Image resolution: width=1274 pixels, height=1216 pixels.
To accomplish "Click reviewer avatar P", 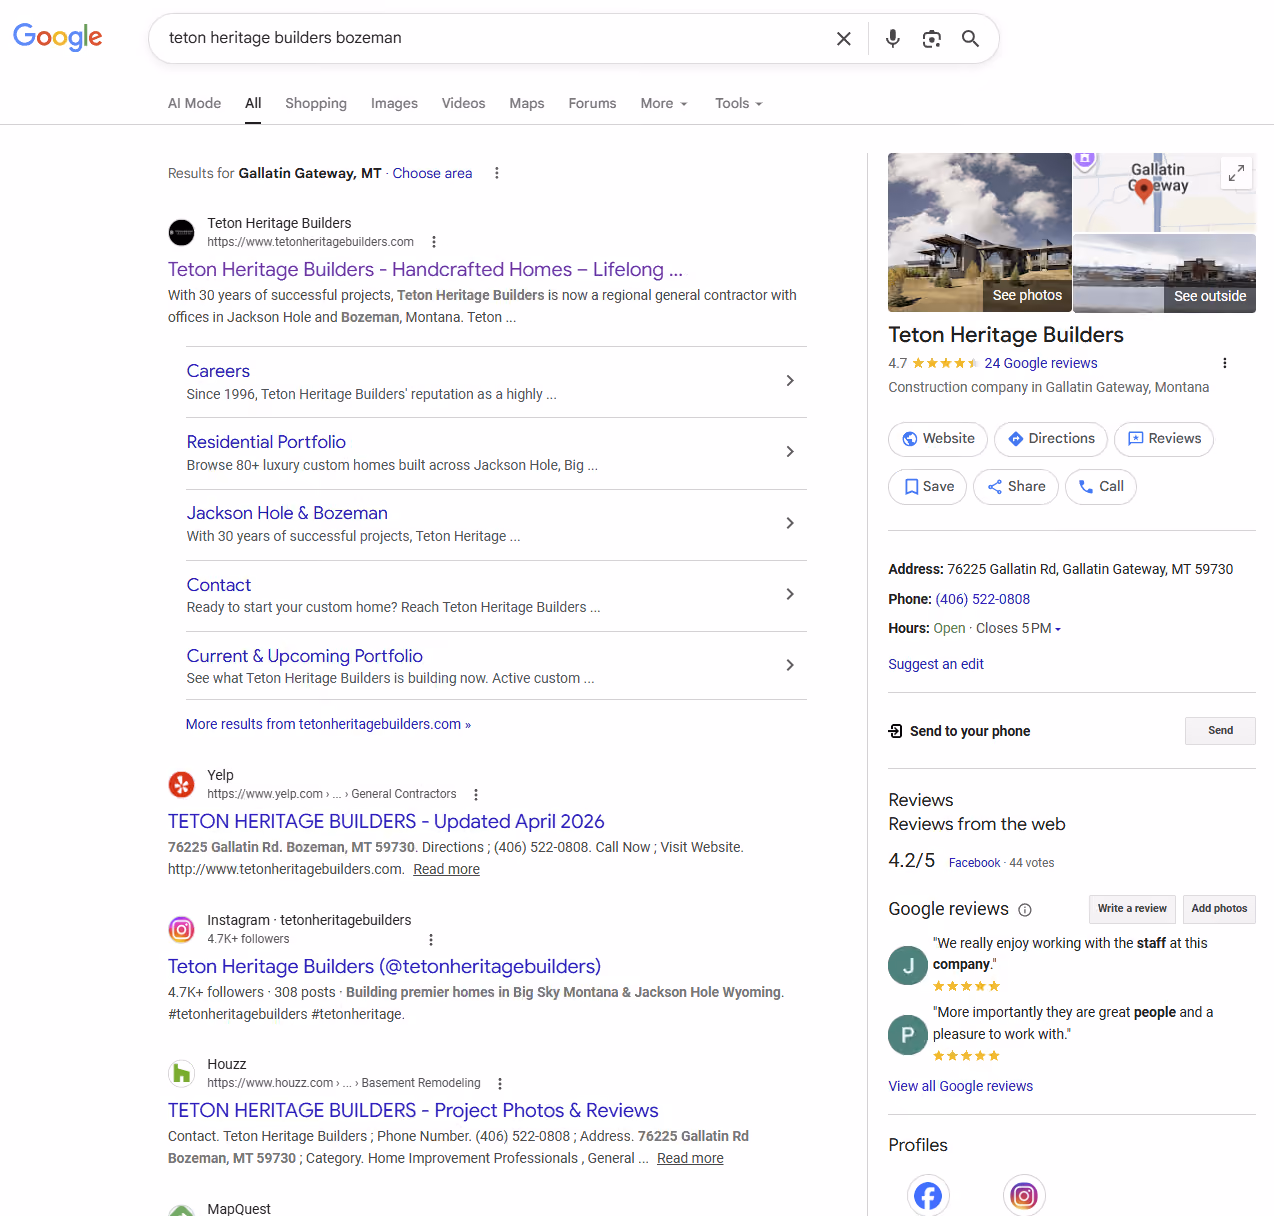I will (908, 1035).
